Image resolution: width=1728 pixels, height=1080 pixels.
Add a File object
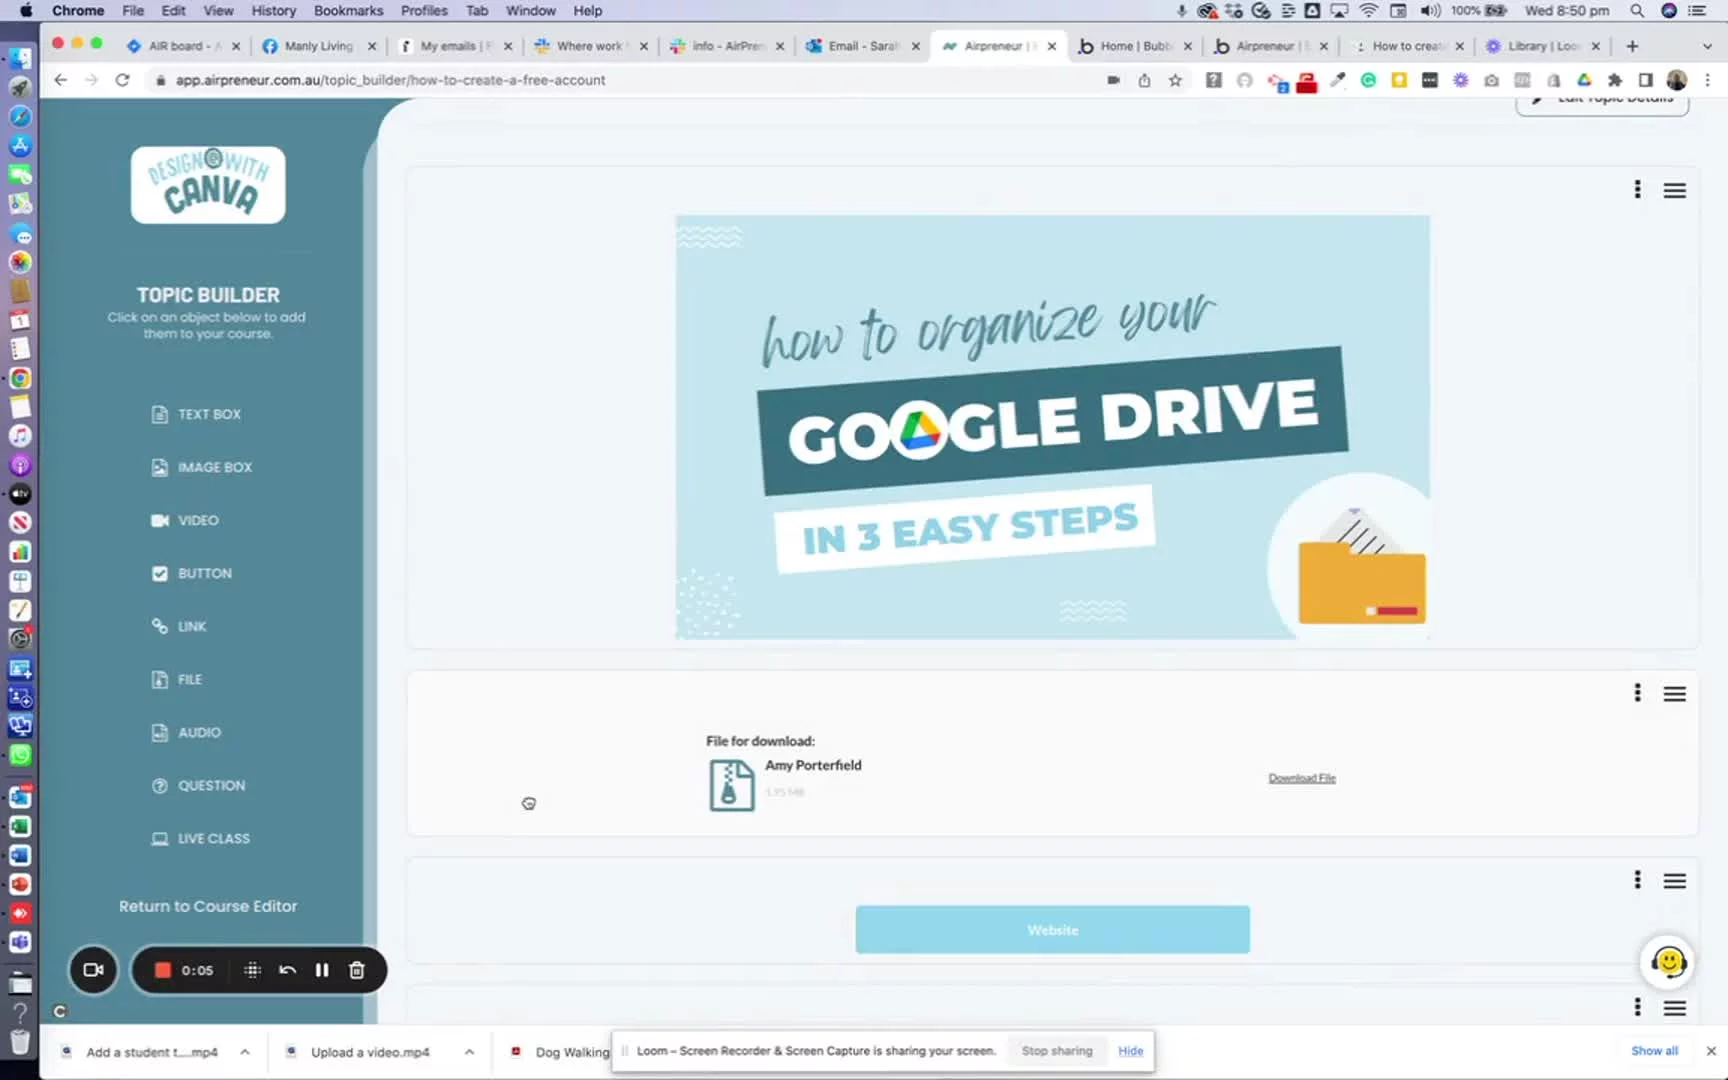177,679
